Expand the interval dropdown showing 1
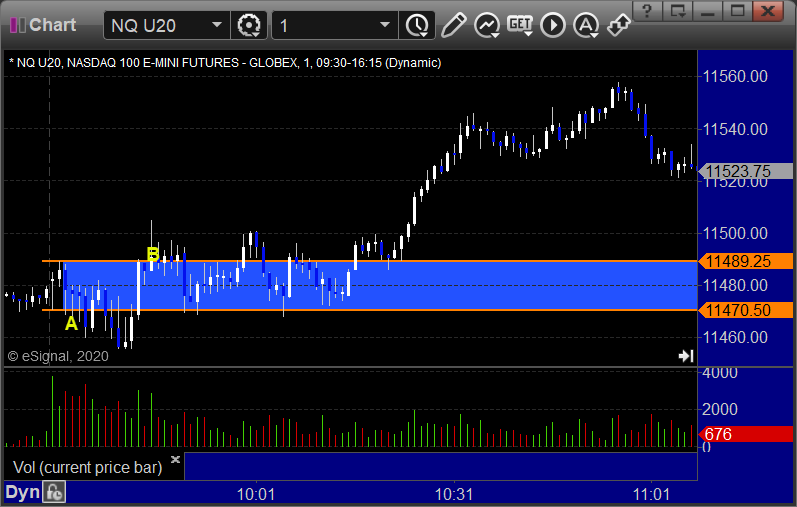This screenshot has width=797, height=507. point(385,25)
